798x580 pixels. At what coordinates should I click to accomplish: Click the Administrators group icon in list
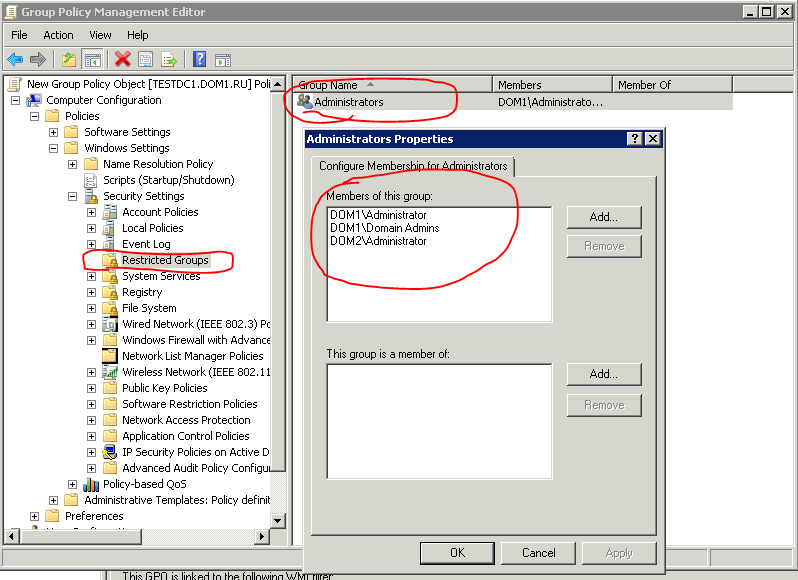pyautogui.click(x=304, y=101)
